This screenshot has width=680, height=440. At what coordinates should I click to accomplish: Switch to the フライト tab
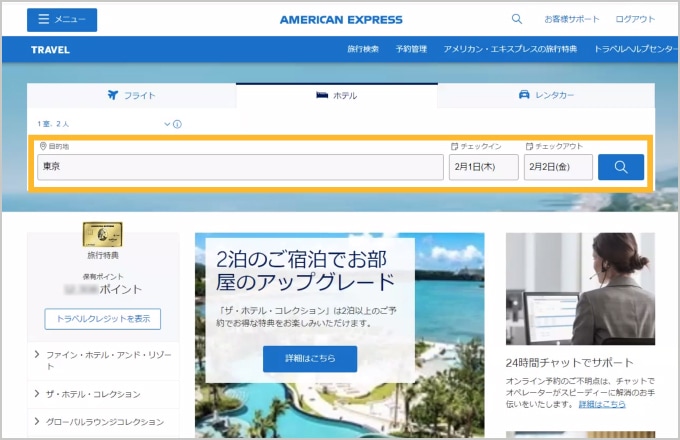point(131,95)
